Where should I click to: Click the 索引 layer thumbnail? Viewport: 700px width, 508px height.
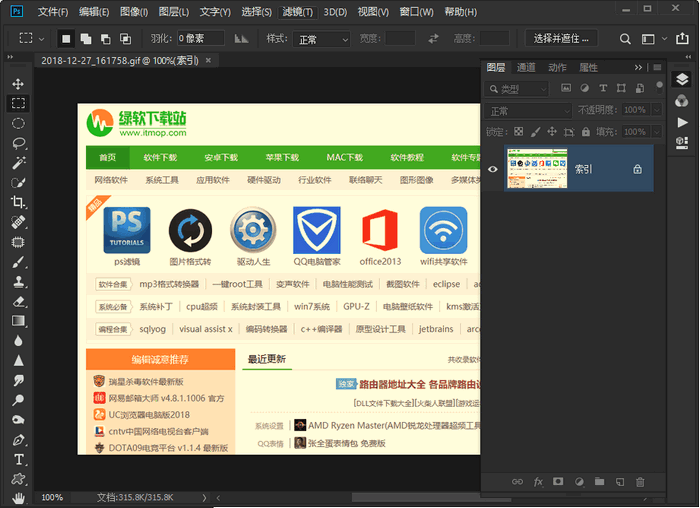tap(537, 169)
